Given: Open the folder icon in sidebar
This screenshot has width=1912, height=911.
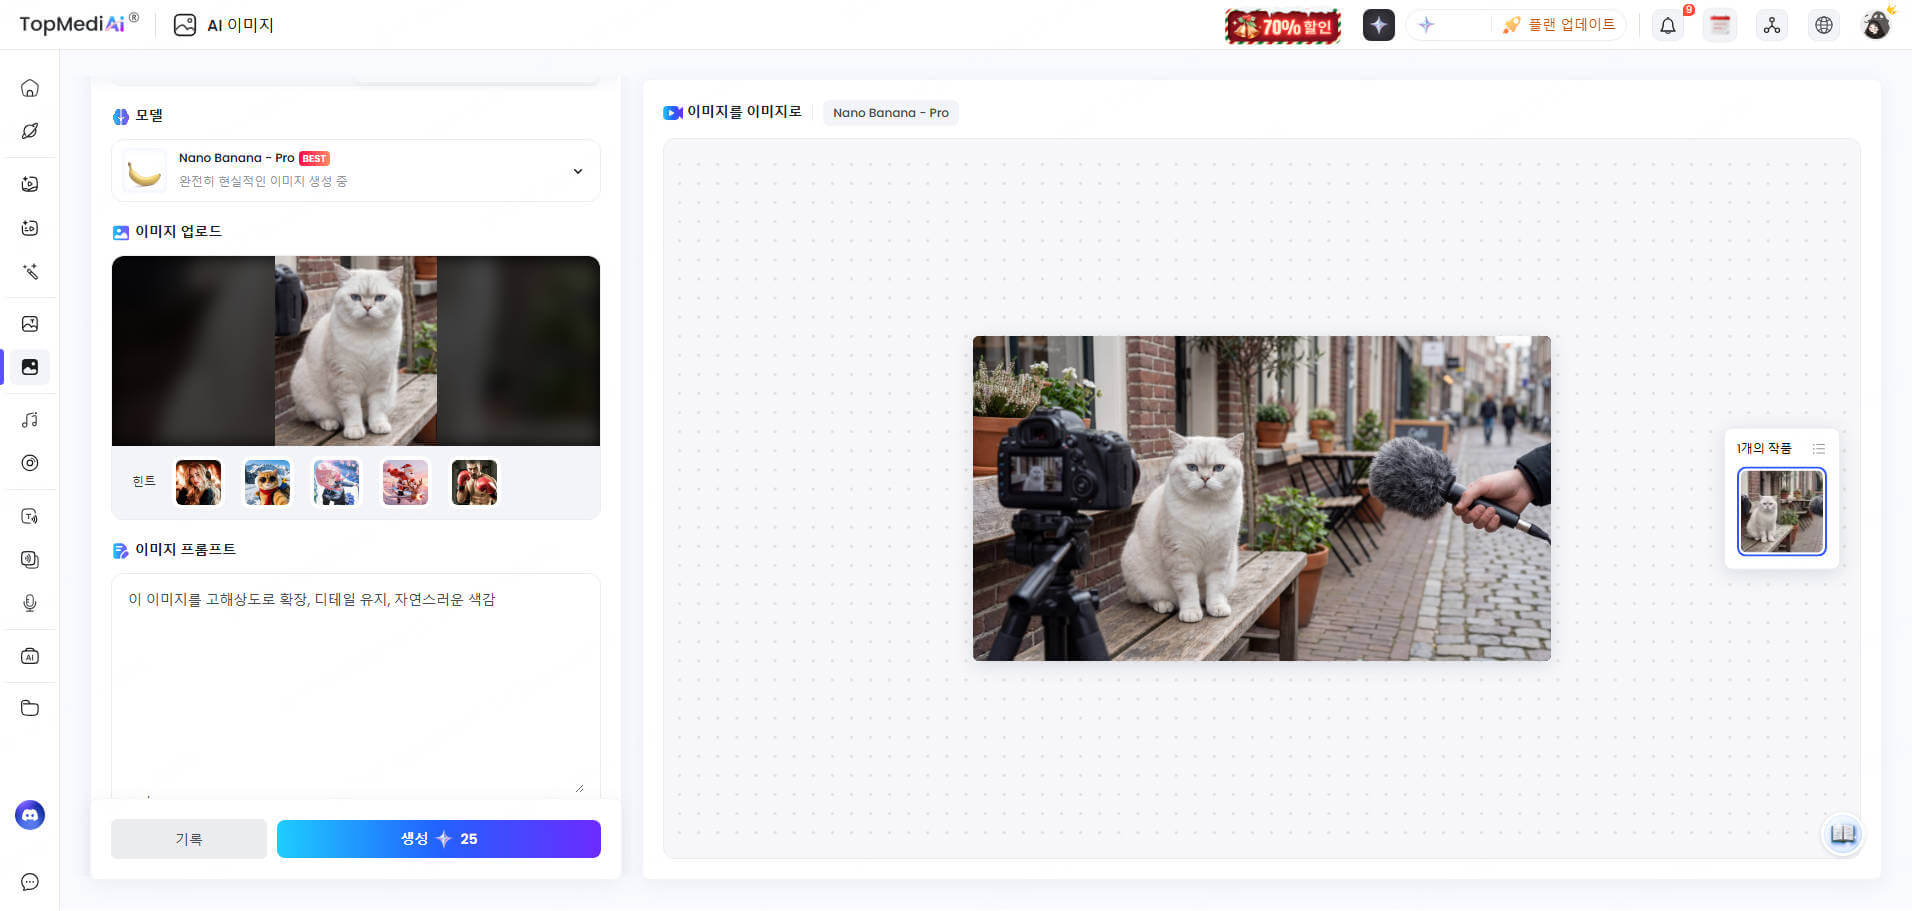Looking at the screenshot, I should tap(30, 708).
